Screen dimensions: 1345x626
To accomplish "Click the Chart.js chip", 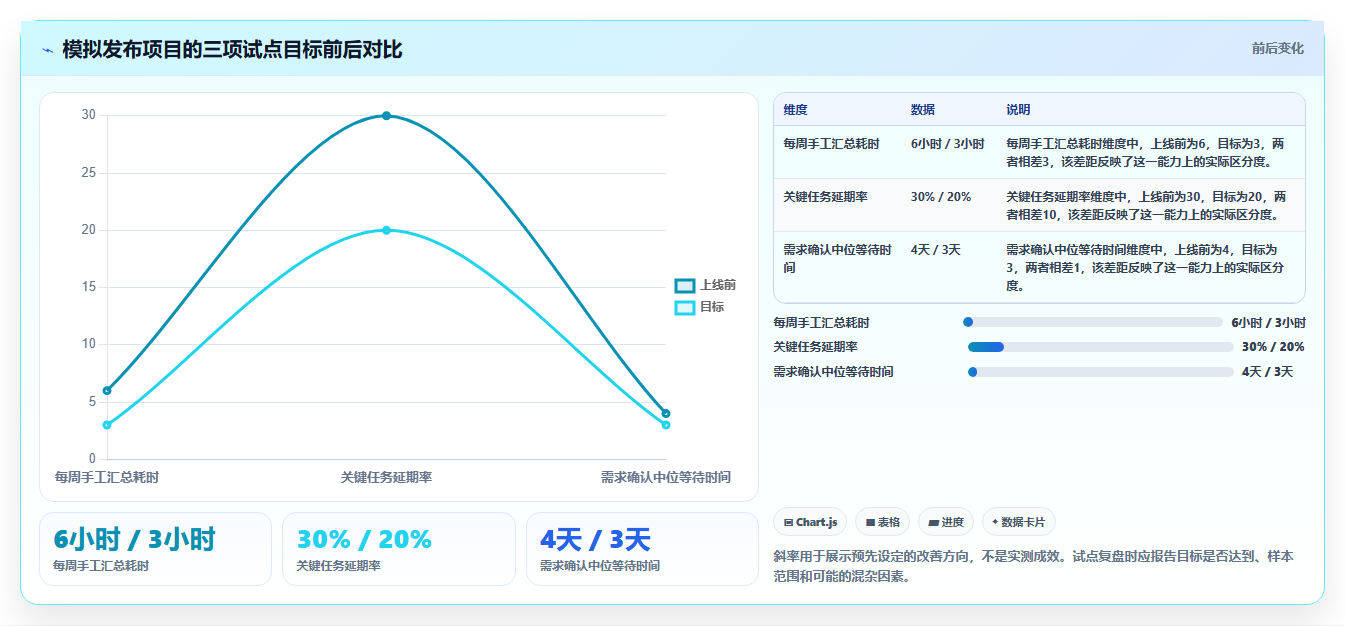I will pos(810,522).
